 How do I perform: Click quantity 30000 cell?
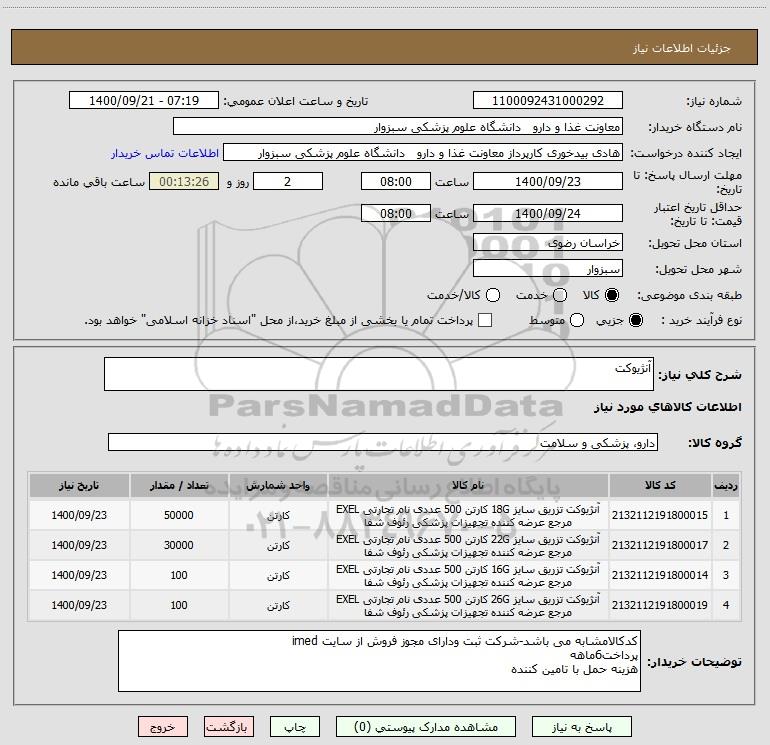tap(179, 545)
